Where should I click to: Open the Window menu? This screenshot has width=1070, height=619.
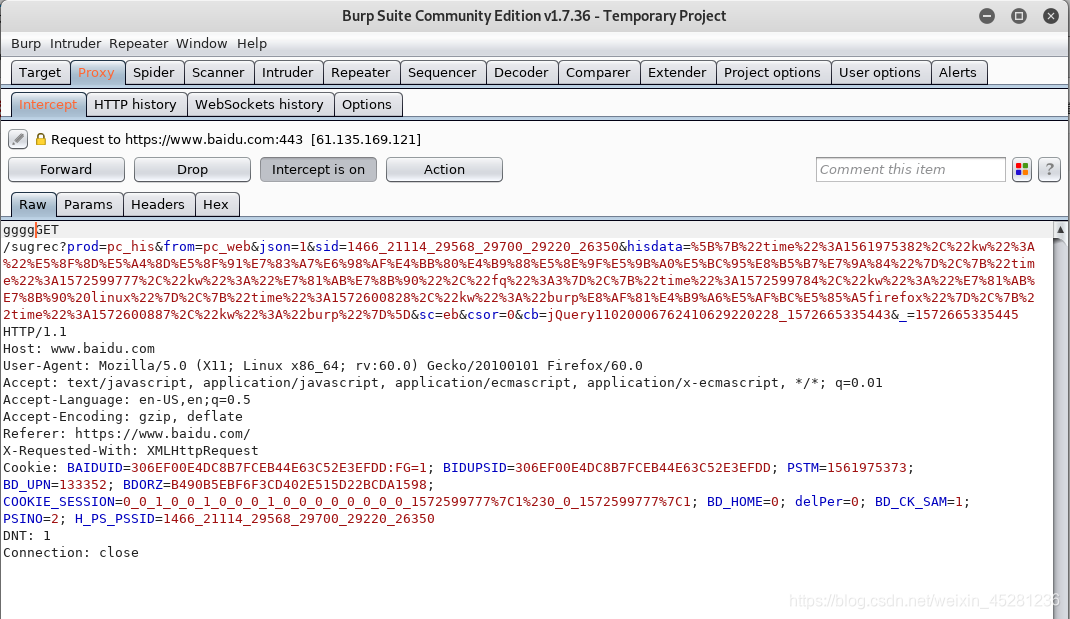tap(201, 44)
